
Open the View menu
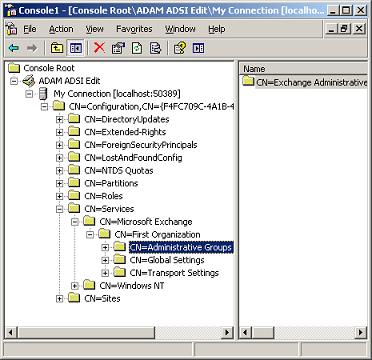[x=95, y=29]
